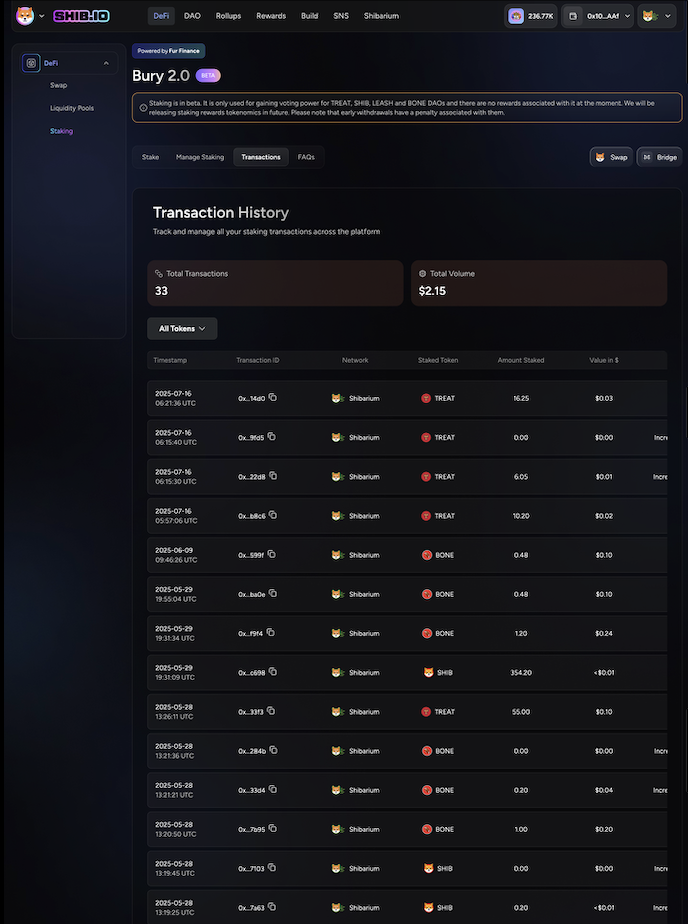Copy transaction ID 0x..9fd5

272,437
